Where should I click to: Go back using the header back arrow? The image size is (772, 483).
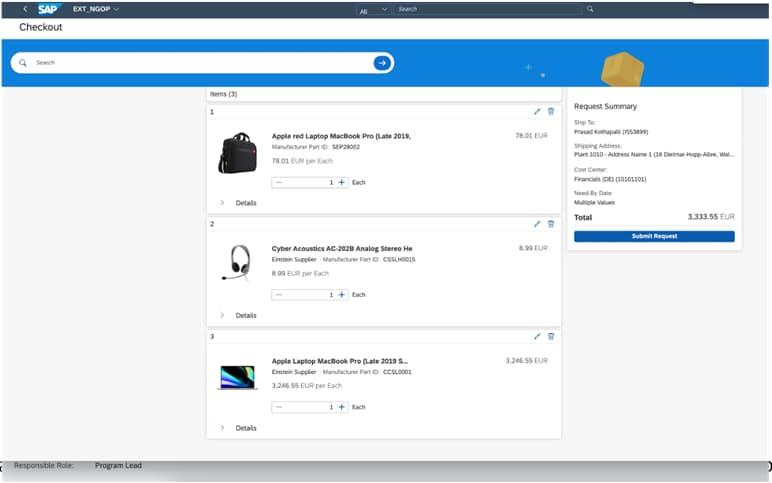(25, 9)
